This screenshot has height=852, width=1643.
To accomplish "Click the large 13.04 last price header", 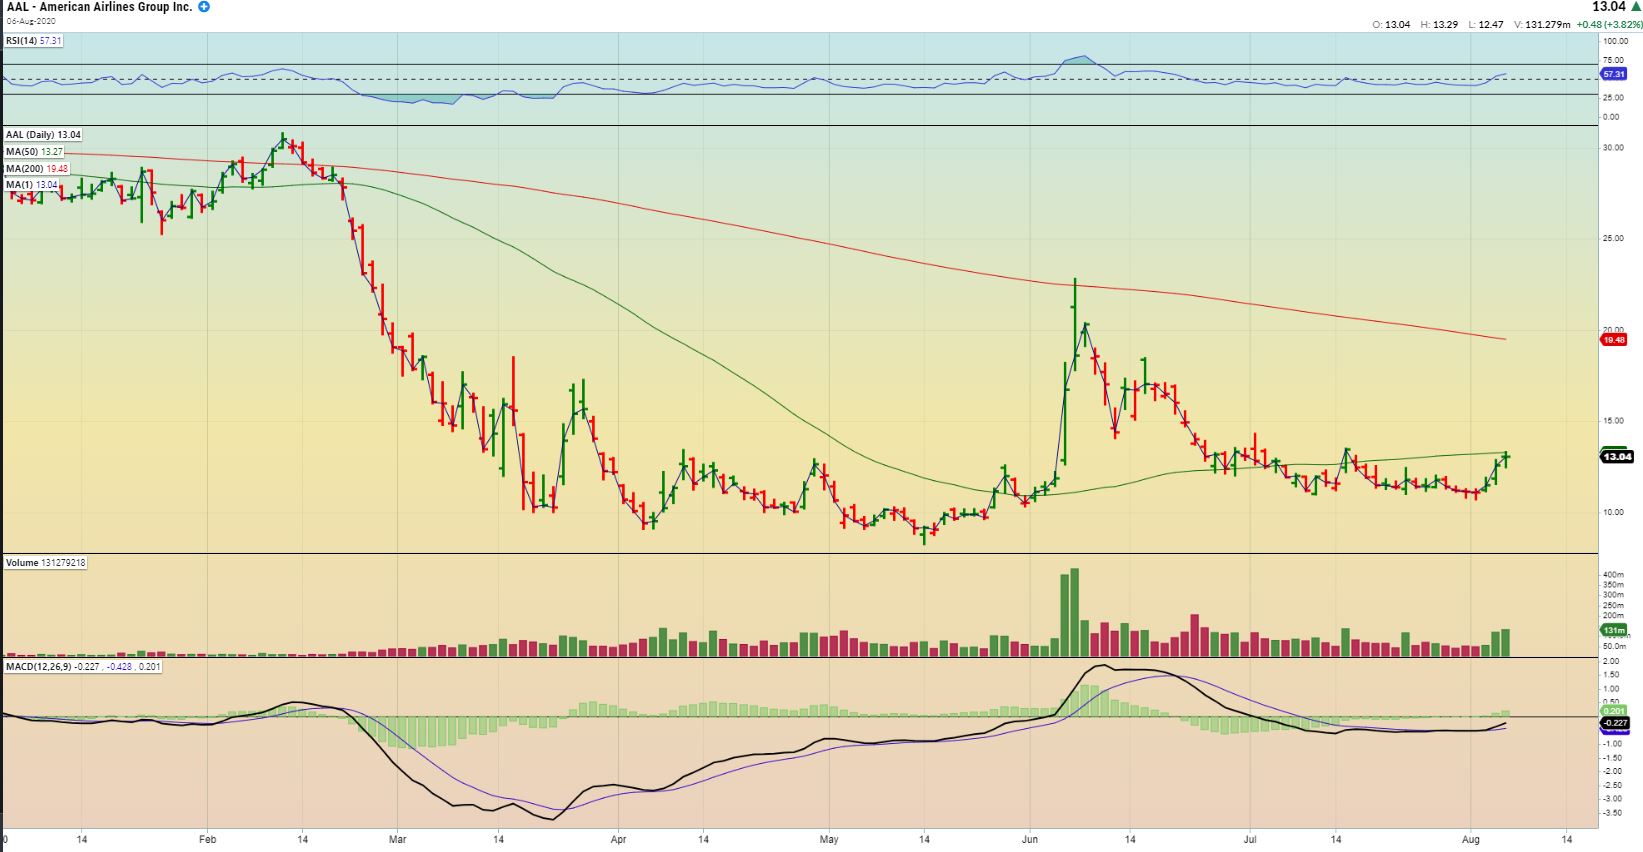I will coord(1609,7).
